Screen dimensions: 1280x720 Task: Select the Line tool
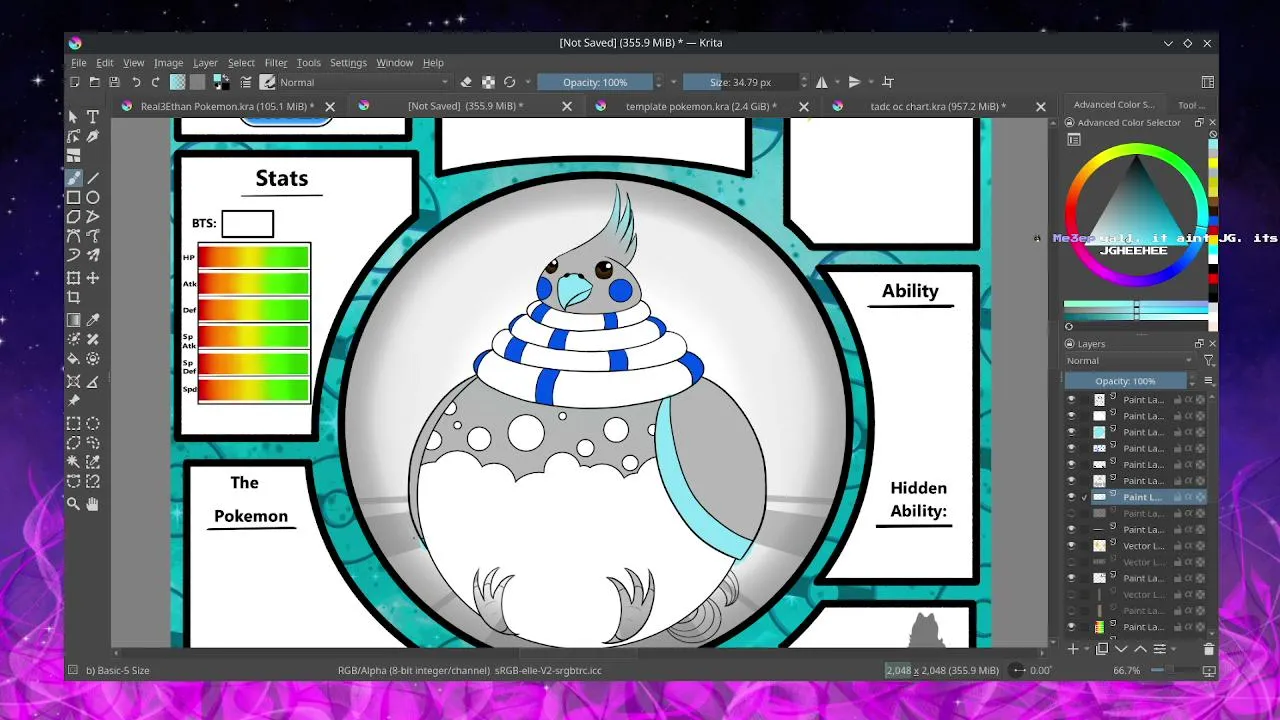click(93, 177)
